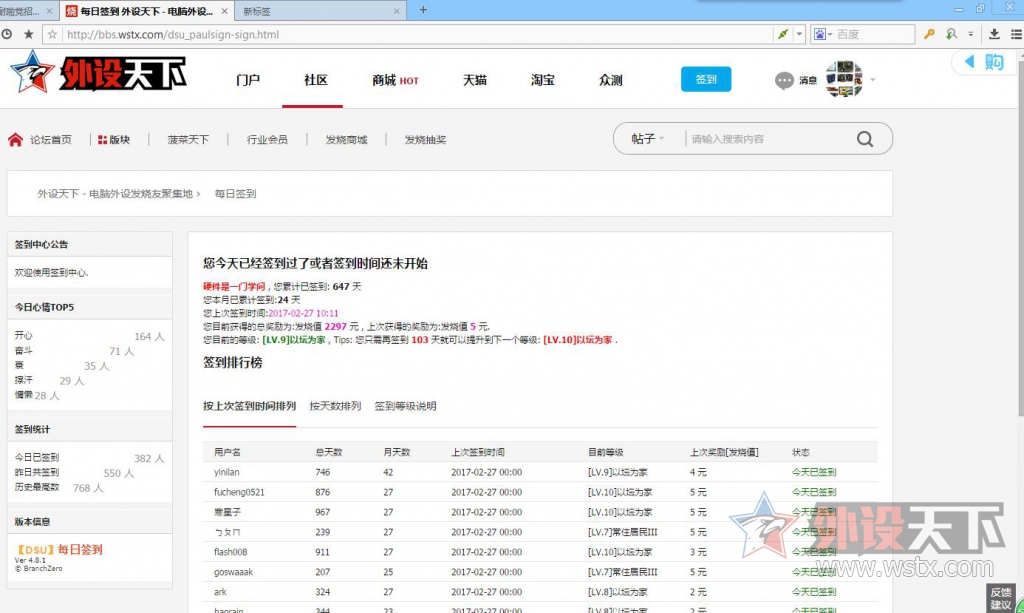This screenshot has width=1024, height=613.
Task: Click the user avatar thumbnail
Action: click(x=844, y=79)
